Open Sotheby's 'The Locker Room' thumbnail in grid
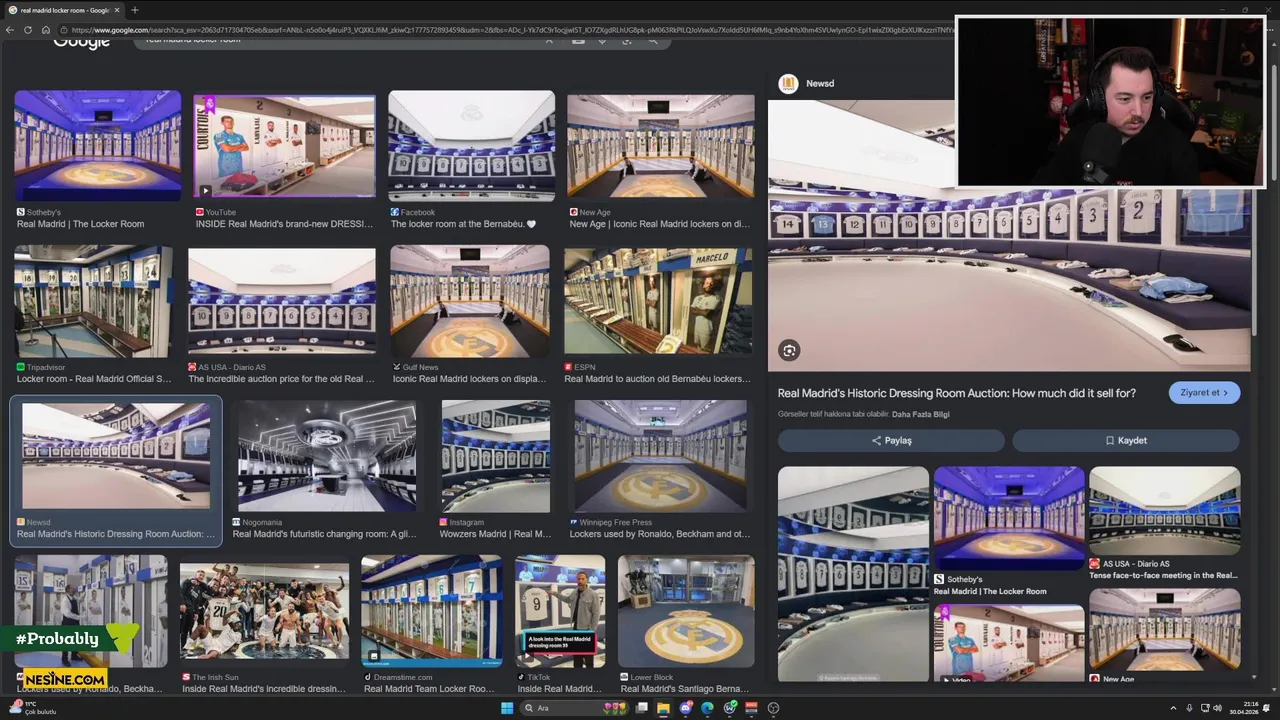Screen dimensions: 1280x720 click(98, 146)
